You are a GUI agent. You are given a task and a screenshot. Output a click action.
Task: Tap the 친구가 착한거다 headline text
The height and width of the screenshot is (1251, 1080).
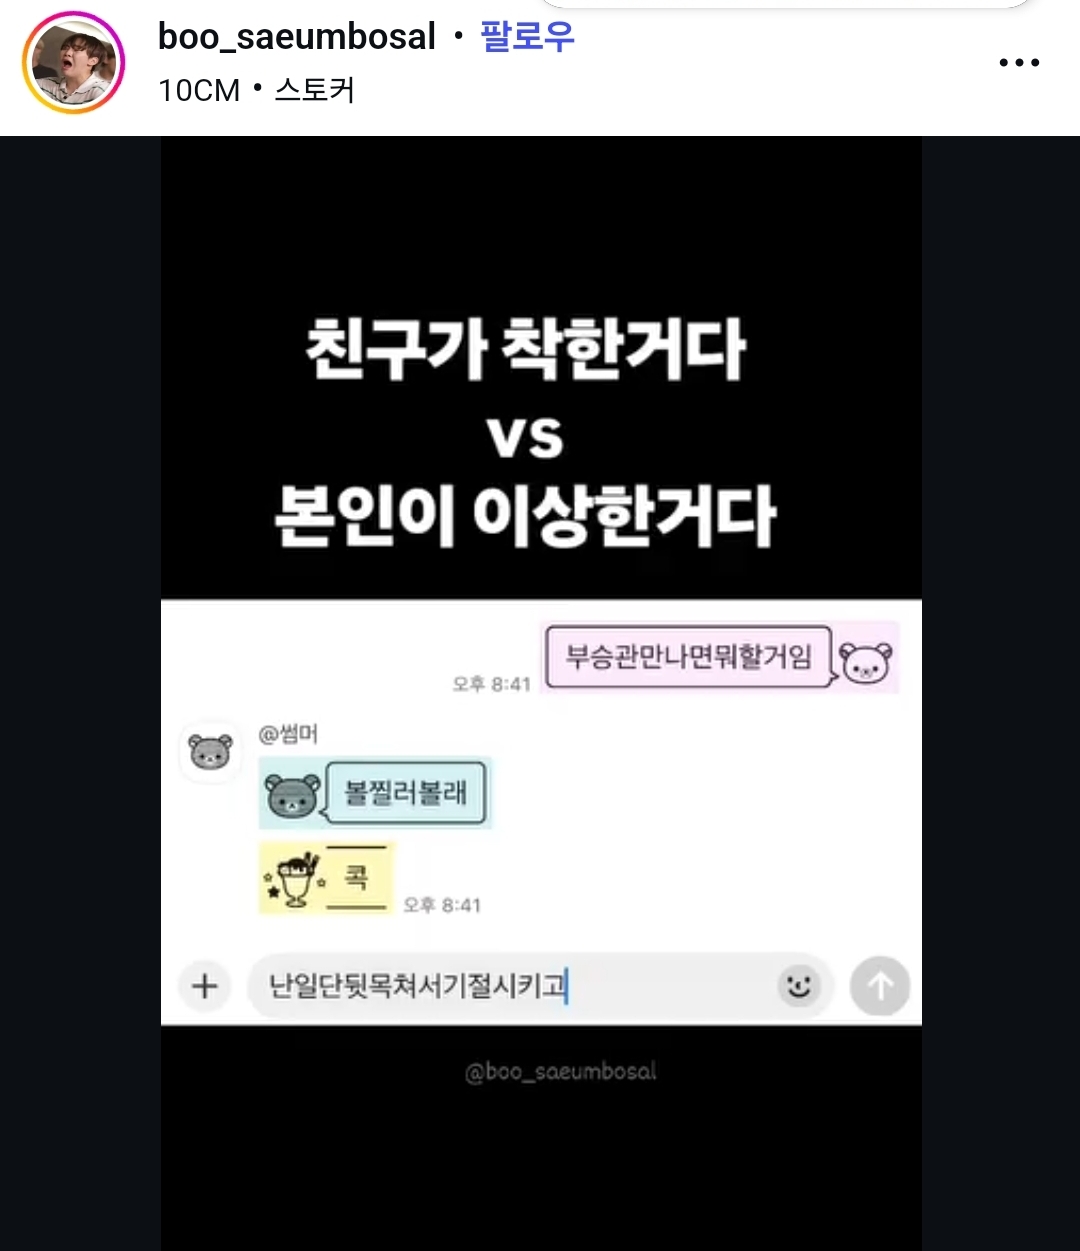click(x=526, y=349)
